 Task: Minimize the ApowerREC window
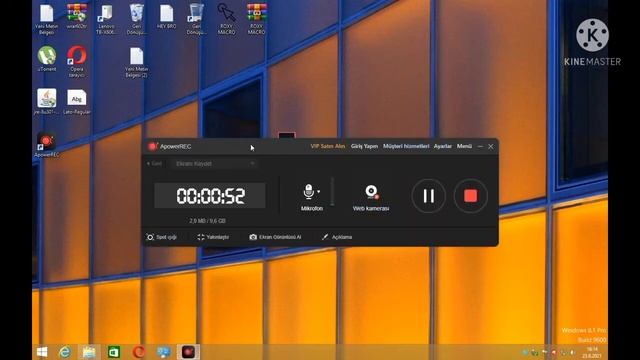tap(480, 146)
